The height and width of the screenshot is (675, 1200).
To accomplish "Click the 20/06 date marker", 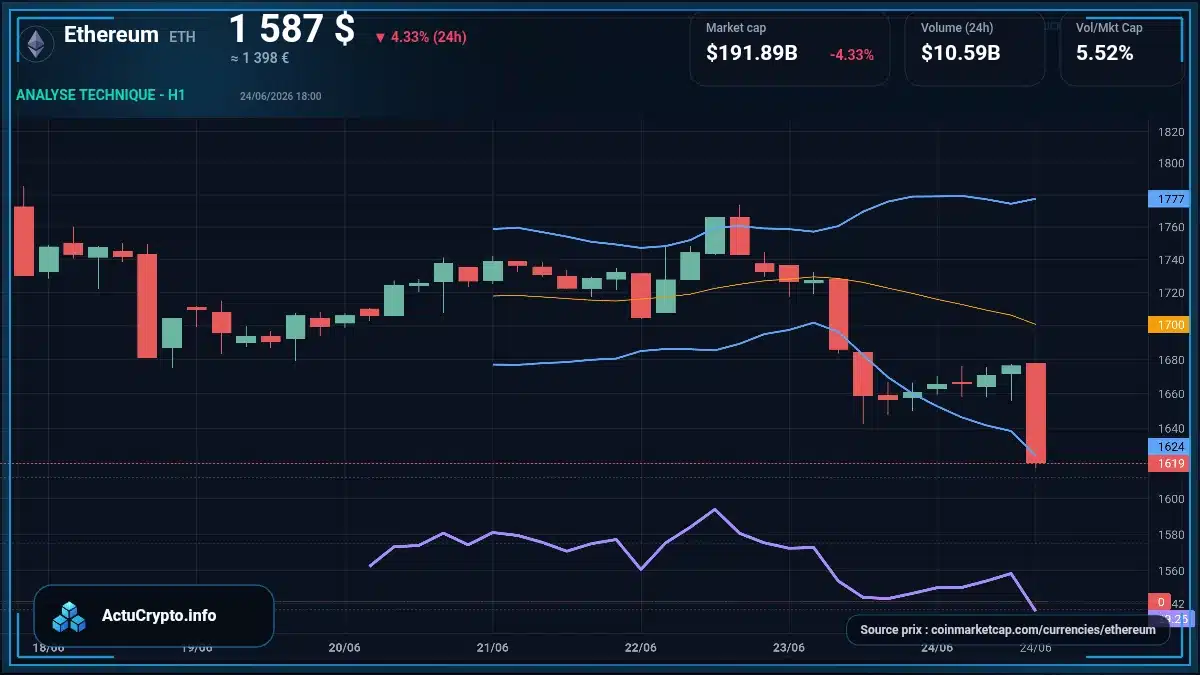I will tap(344, 648).
